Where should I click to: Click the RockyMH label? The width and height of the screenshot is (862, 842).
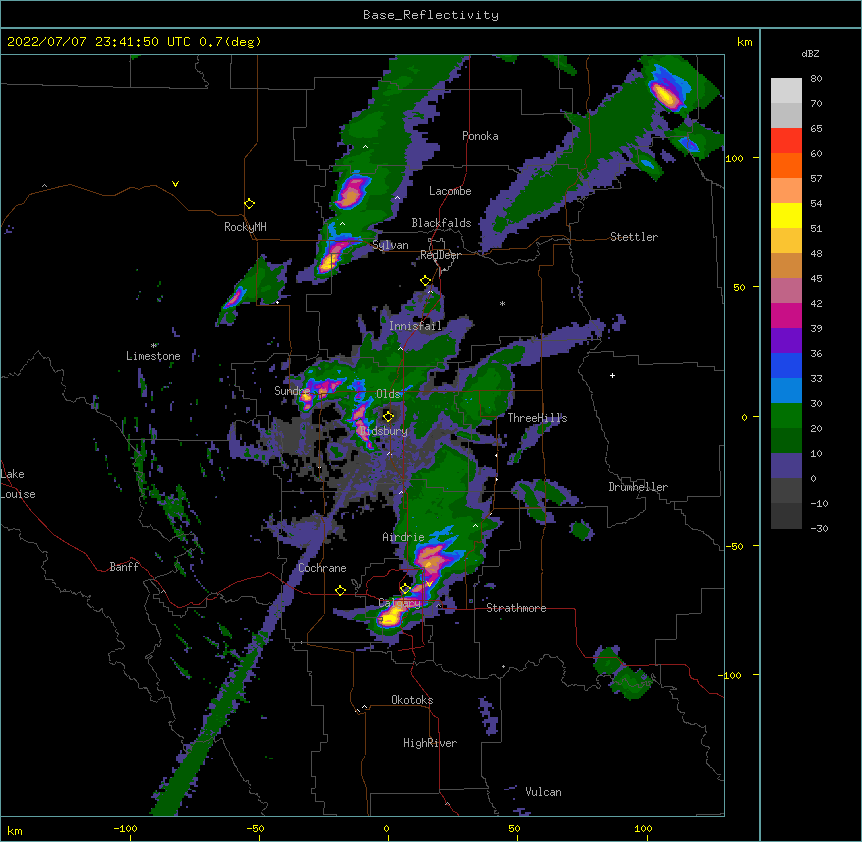click(245, 227)
